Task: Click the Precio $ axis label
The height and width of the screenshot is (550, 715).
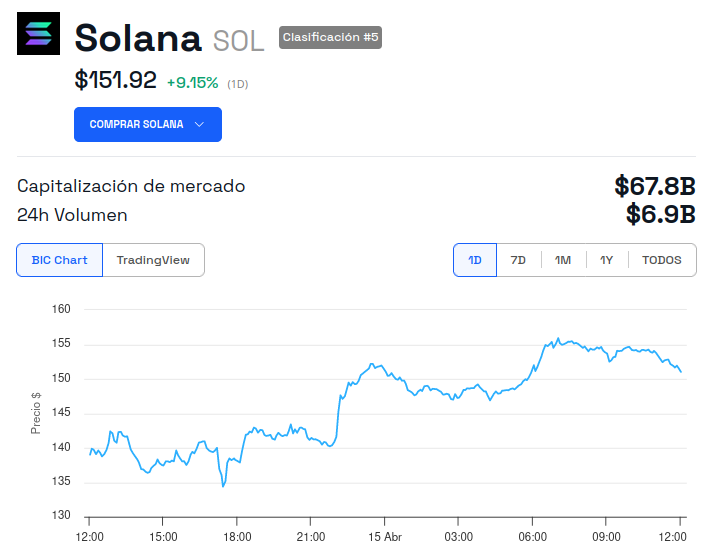Action: 36,412
